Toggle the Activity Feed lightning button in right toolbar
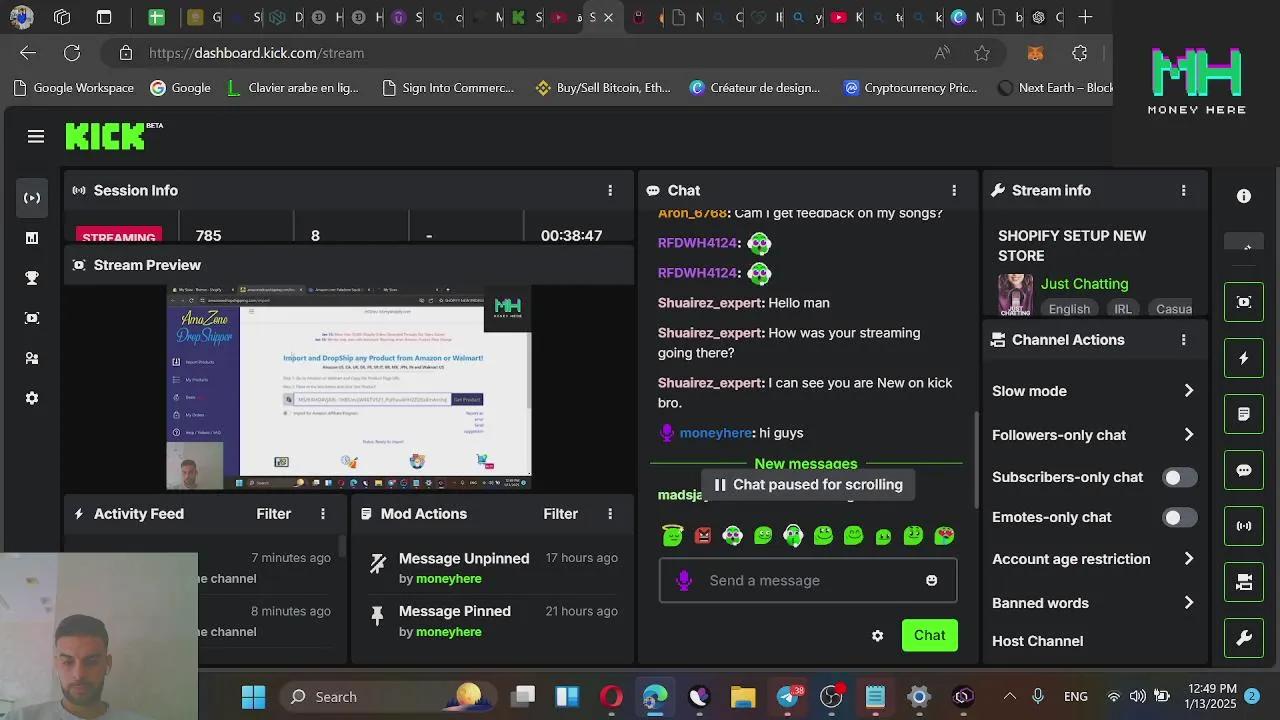The width and height of the screenshot is (1280, 720). (1244, 358)
